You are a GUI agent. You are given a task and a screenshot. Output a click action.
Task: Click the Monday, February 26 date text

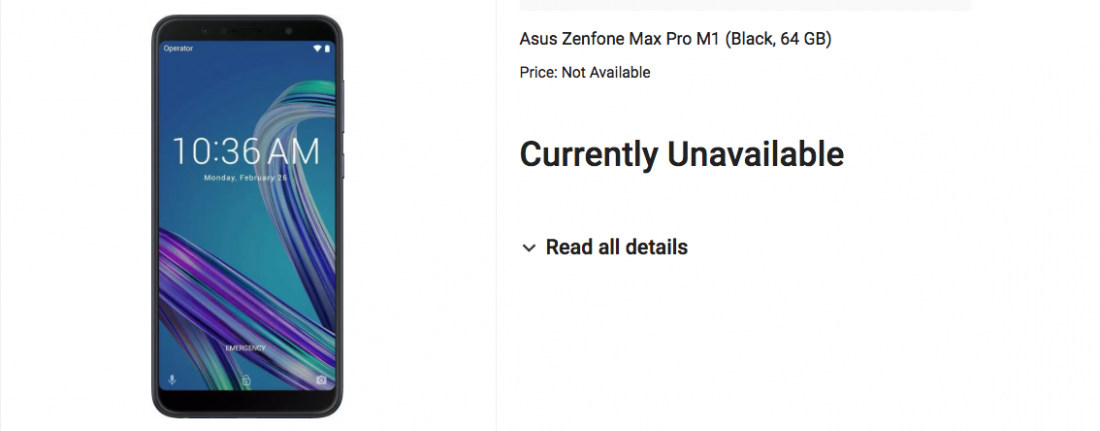246,178
